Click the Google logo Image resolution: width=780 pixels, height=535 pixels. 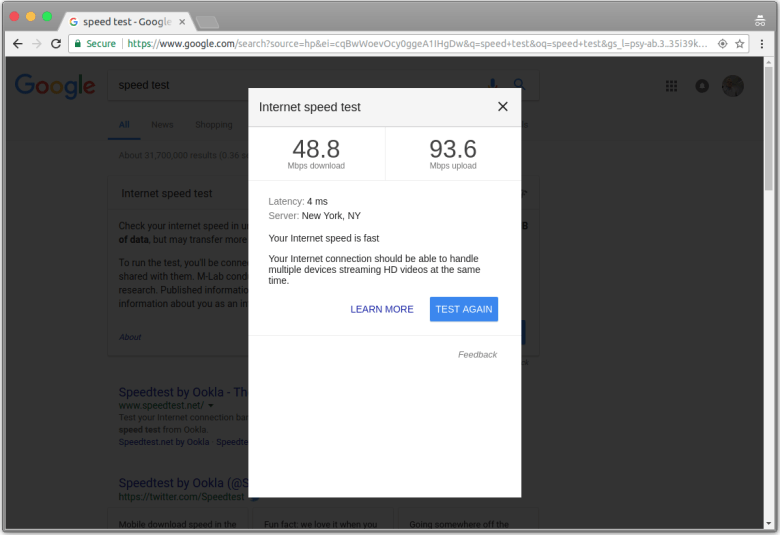click(55, 86)
